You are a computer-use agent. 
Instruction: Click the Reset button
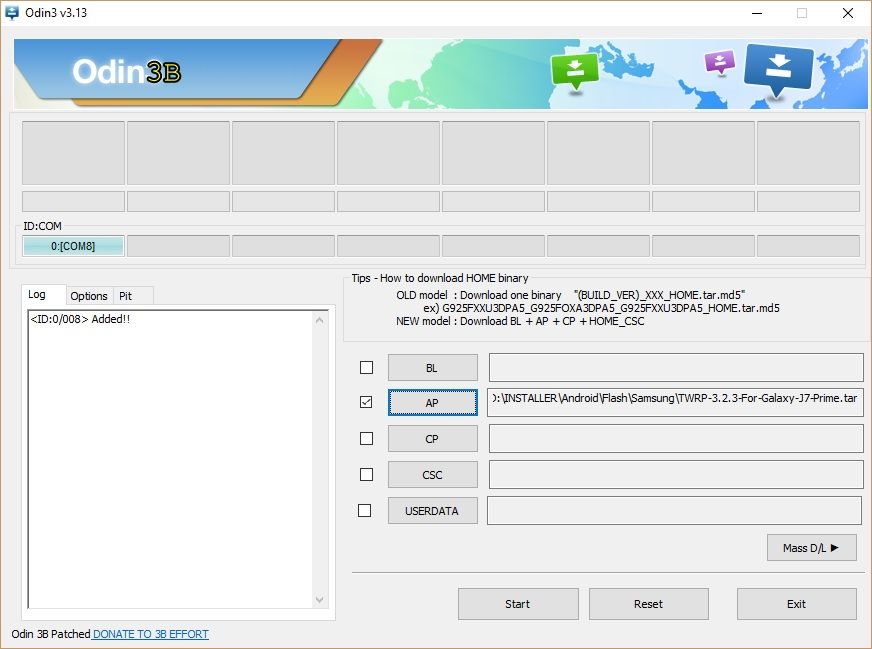pos(649,604)
